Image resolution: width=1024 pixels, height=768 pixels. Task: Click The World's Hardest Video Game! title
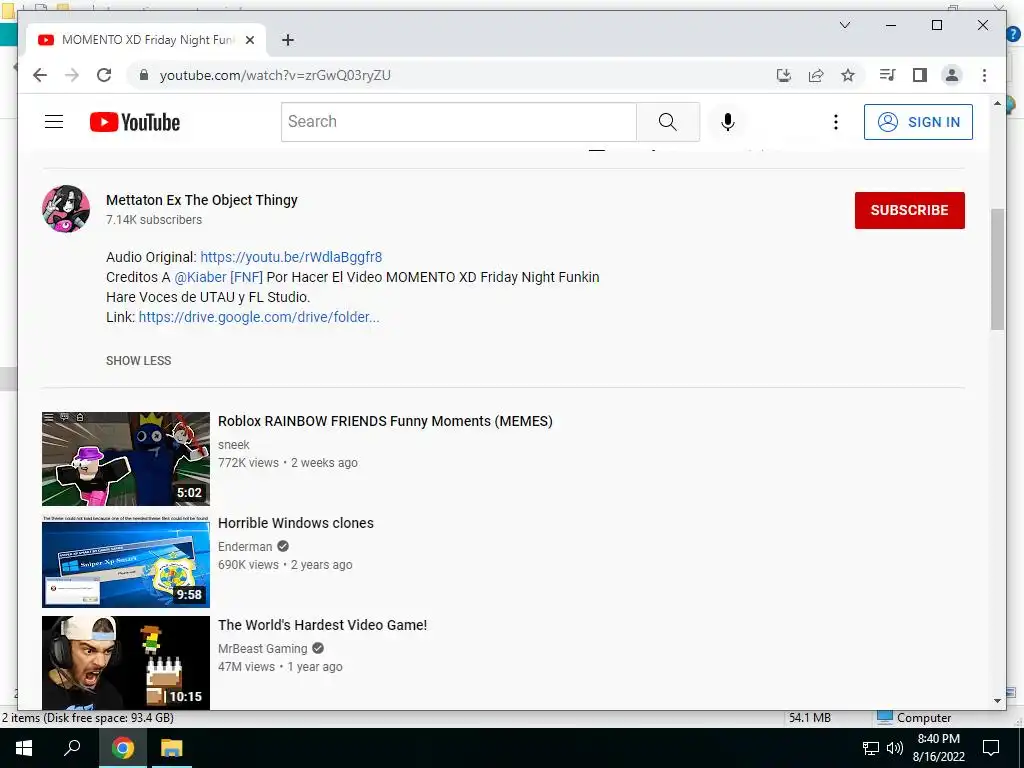[x=323, y=625]
